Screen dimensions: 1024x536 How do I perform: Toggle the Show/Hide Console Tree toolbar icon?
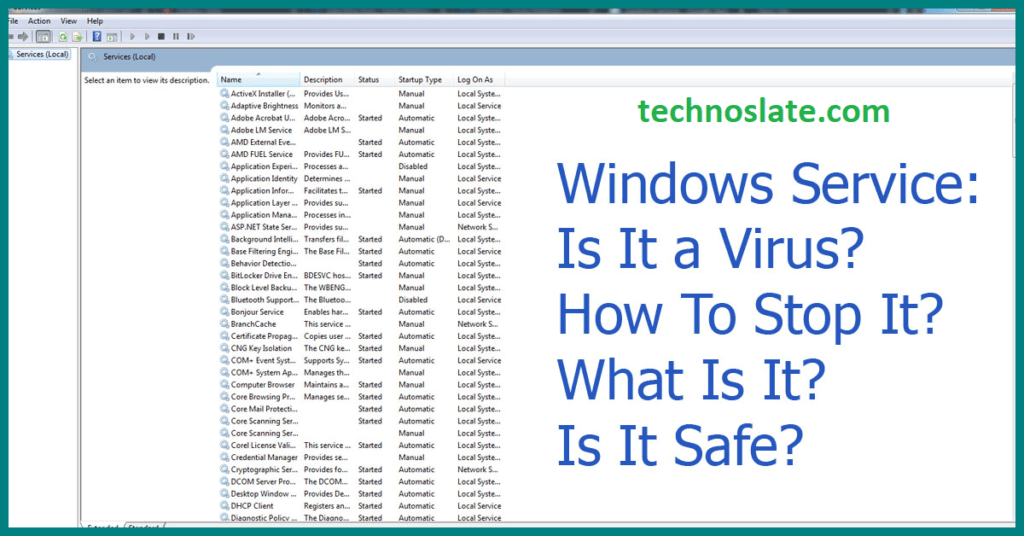pyautogui.click(x=43, y=37)
